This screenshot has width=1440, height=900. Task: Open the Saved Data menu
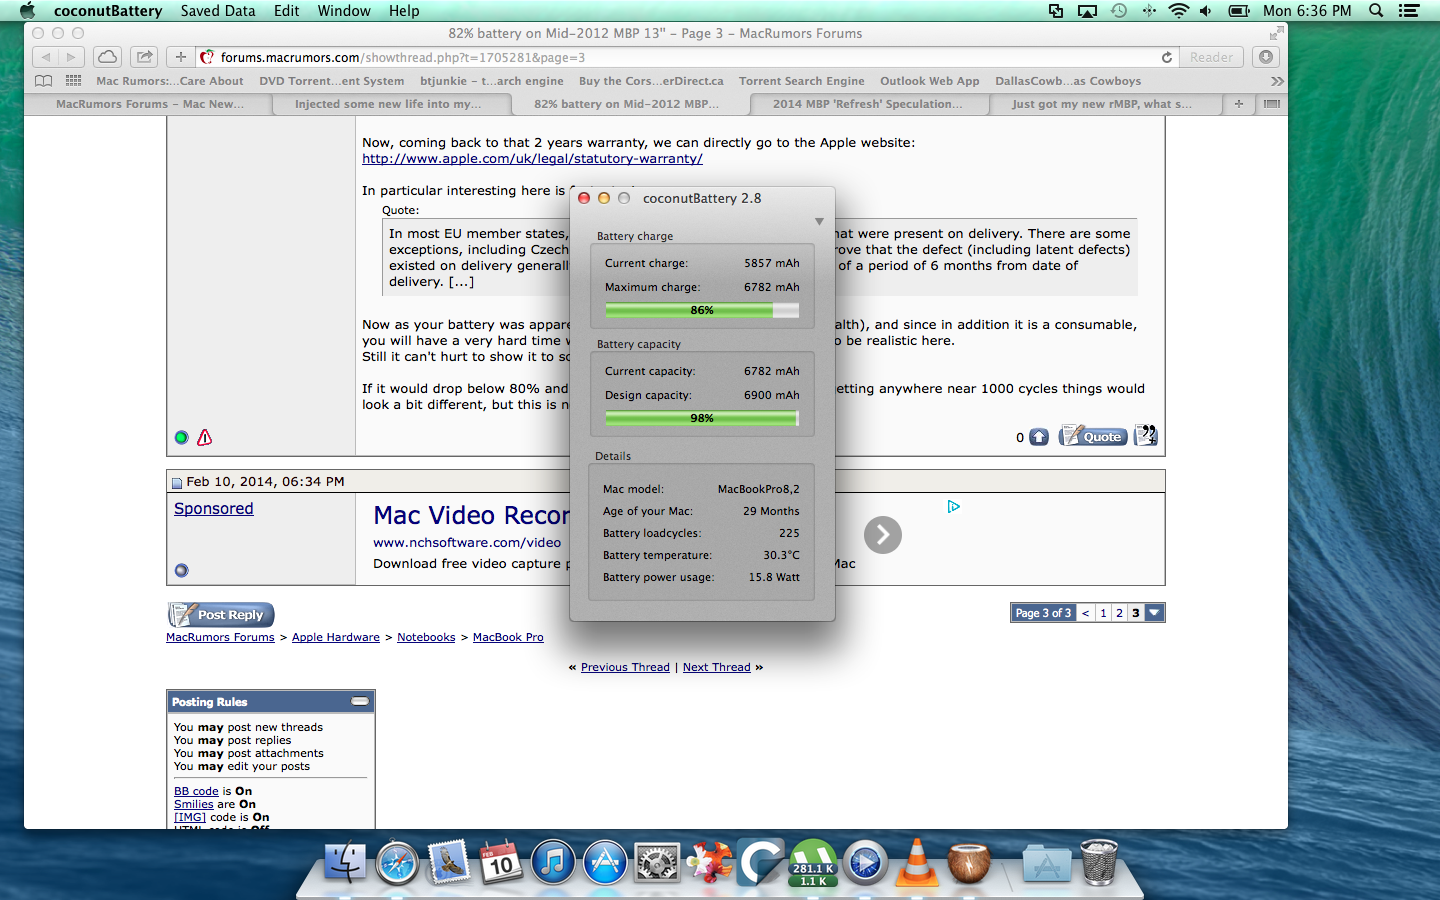point(218,11)
